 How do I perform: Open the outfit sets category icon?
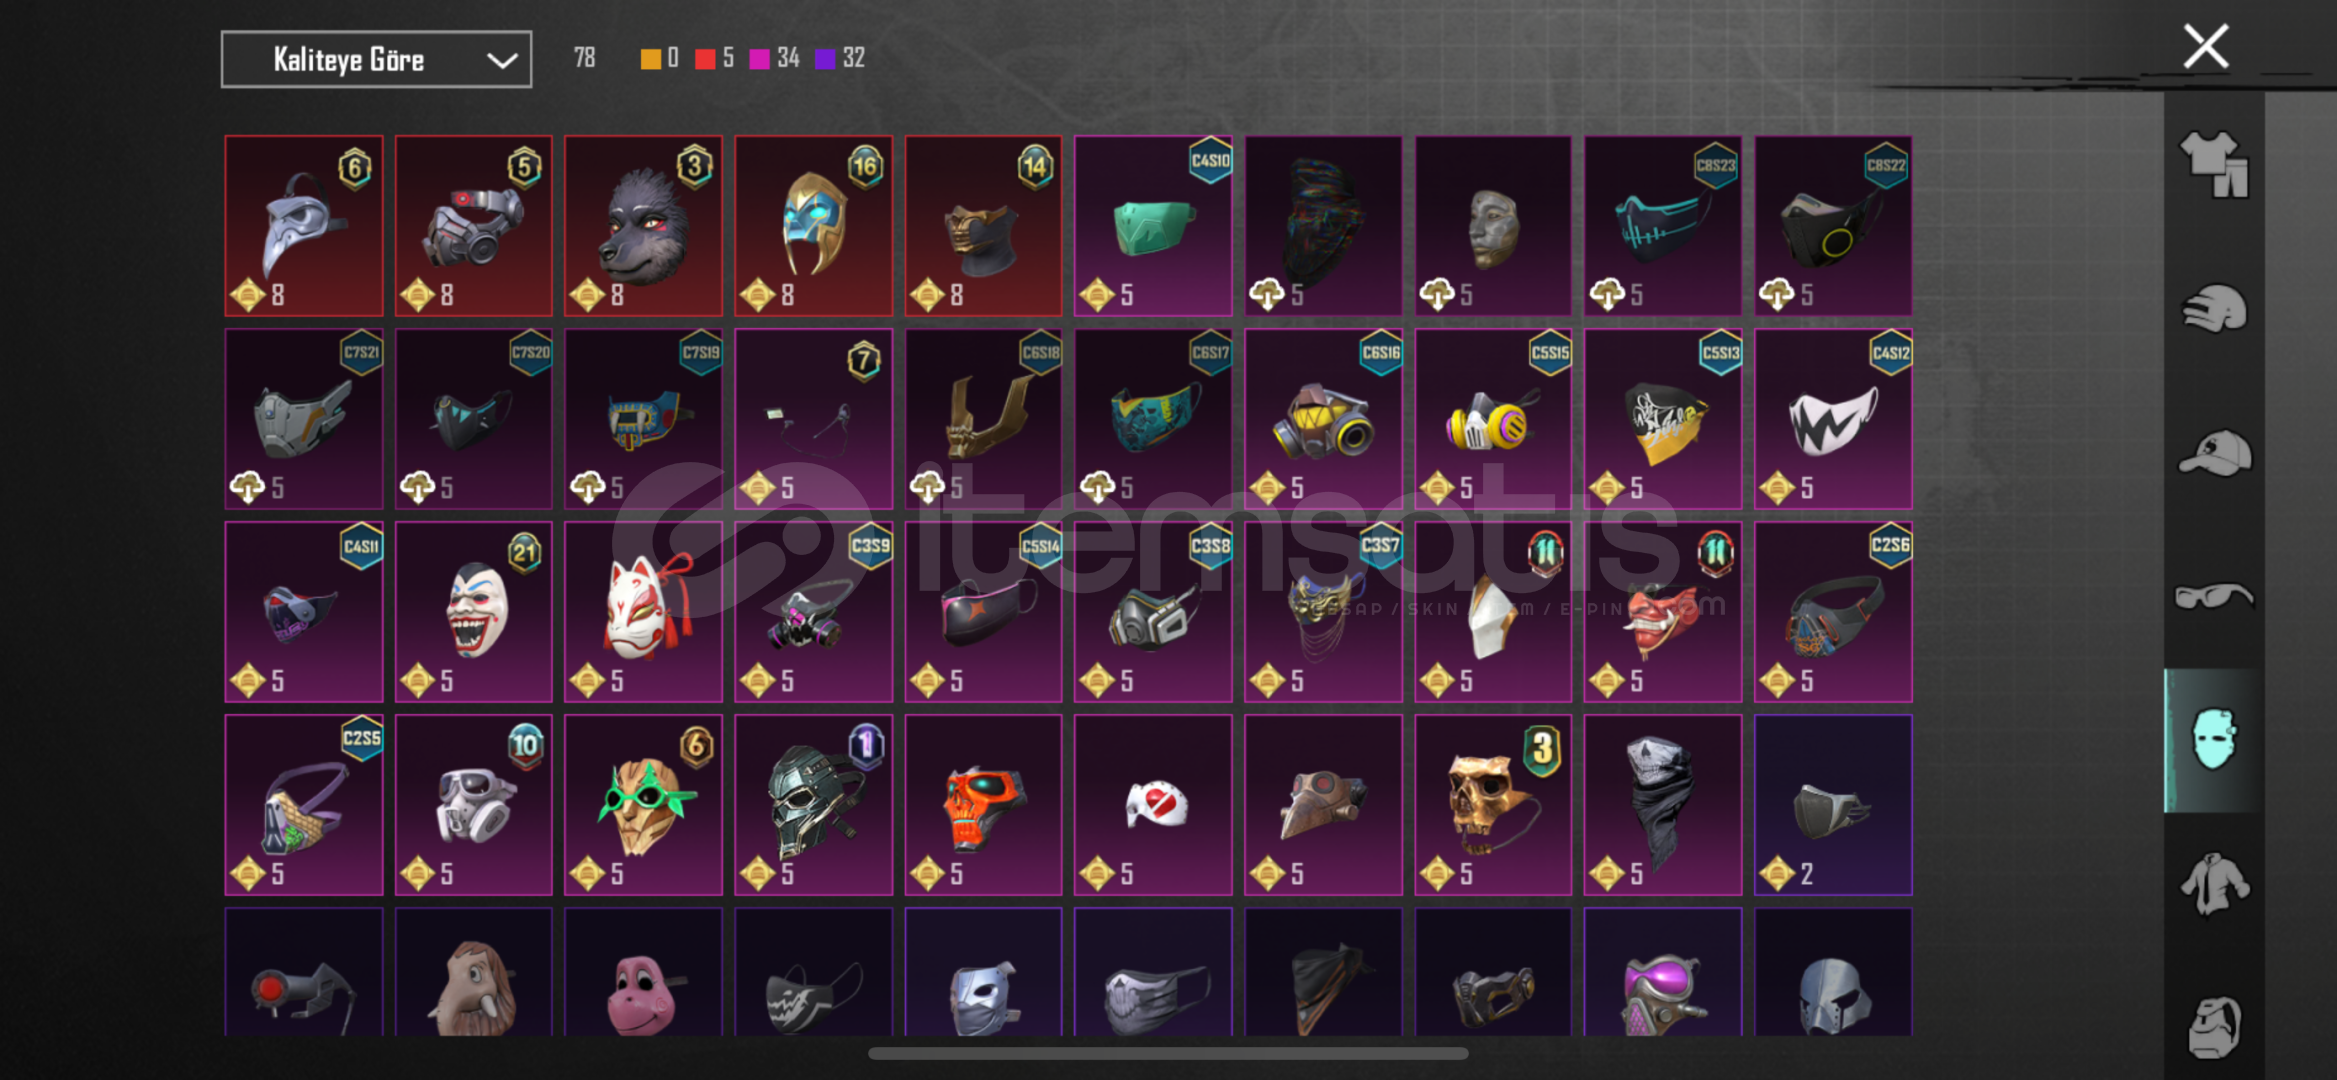point(2214,165)
